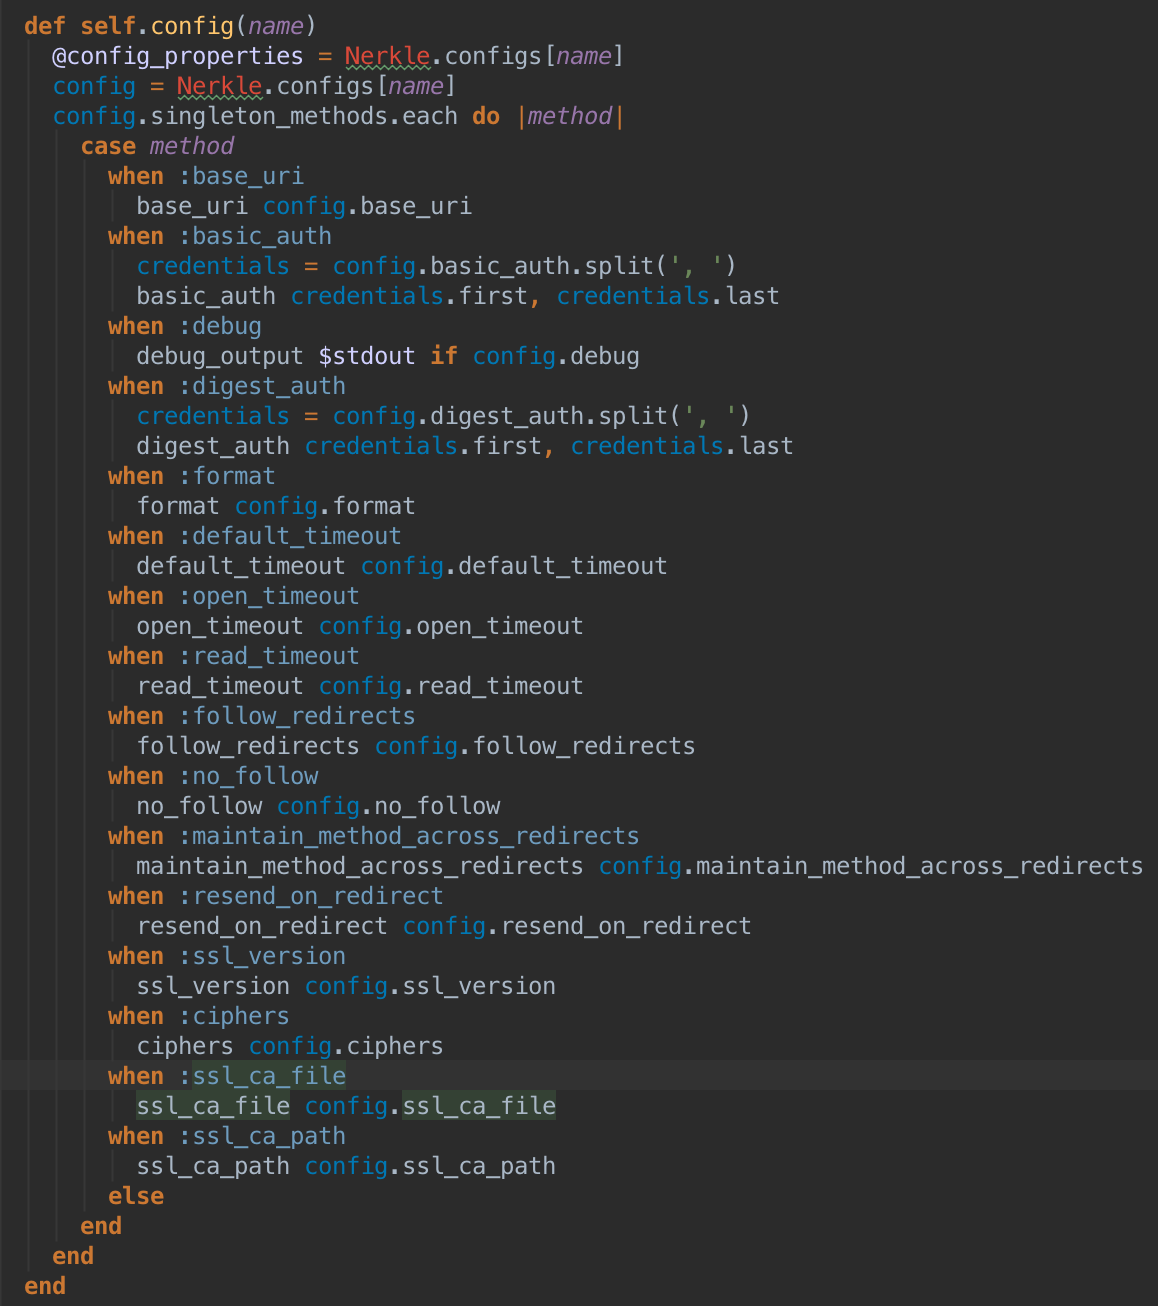Click 'config' before '.ssl_ca_path'
This screenshot has height=1306, width=1158.
pyautogui.click(x=346, y=1166)
